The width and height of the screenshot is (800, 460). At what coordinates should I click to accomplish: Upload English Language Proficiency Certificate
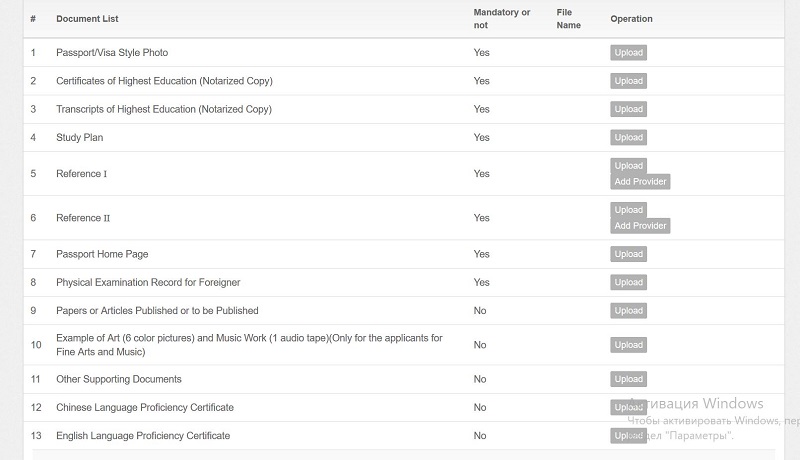(x=629, y=436)
